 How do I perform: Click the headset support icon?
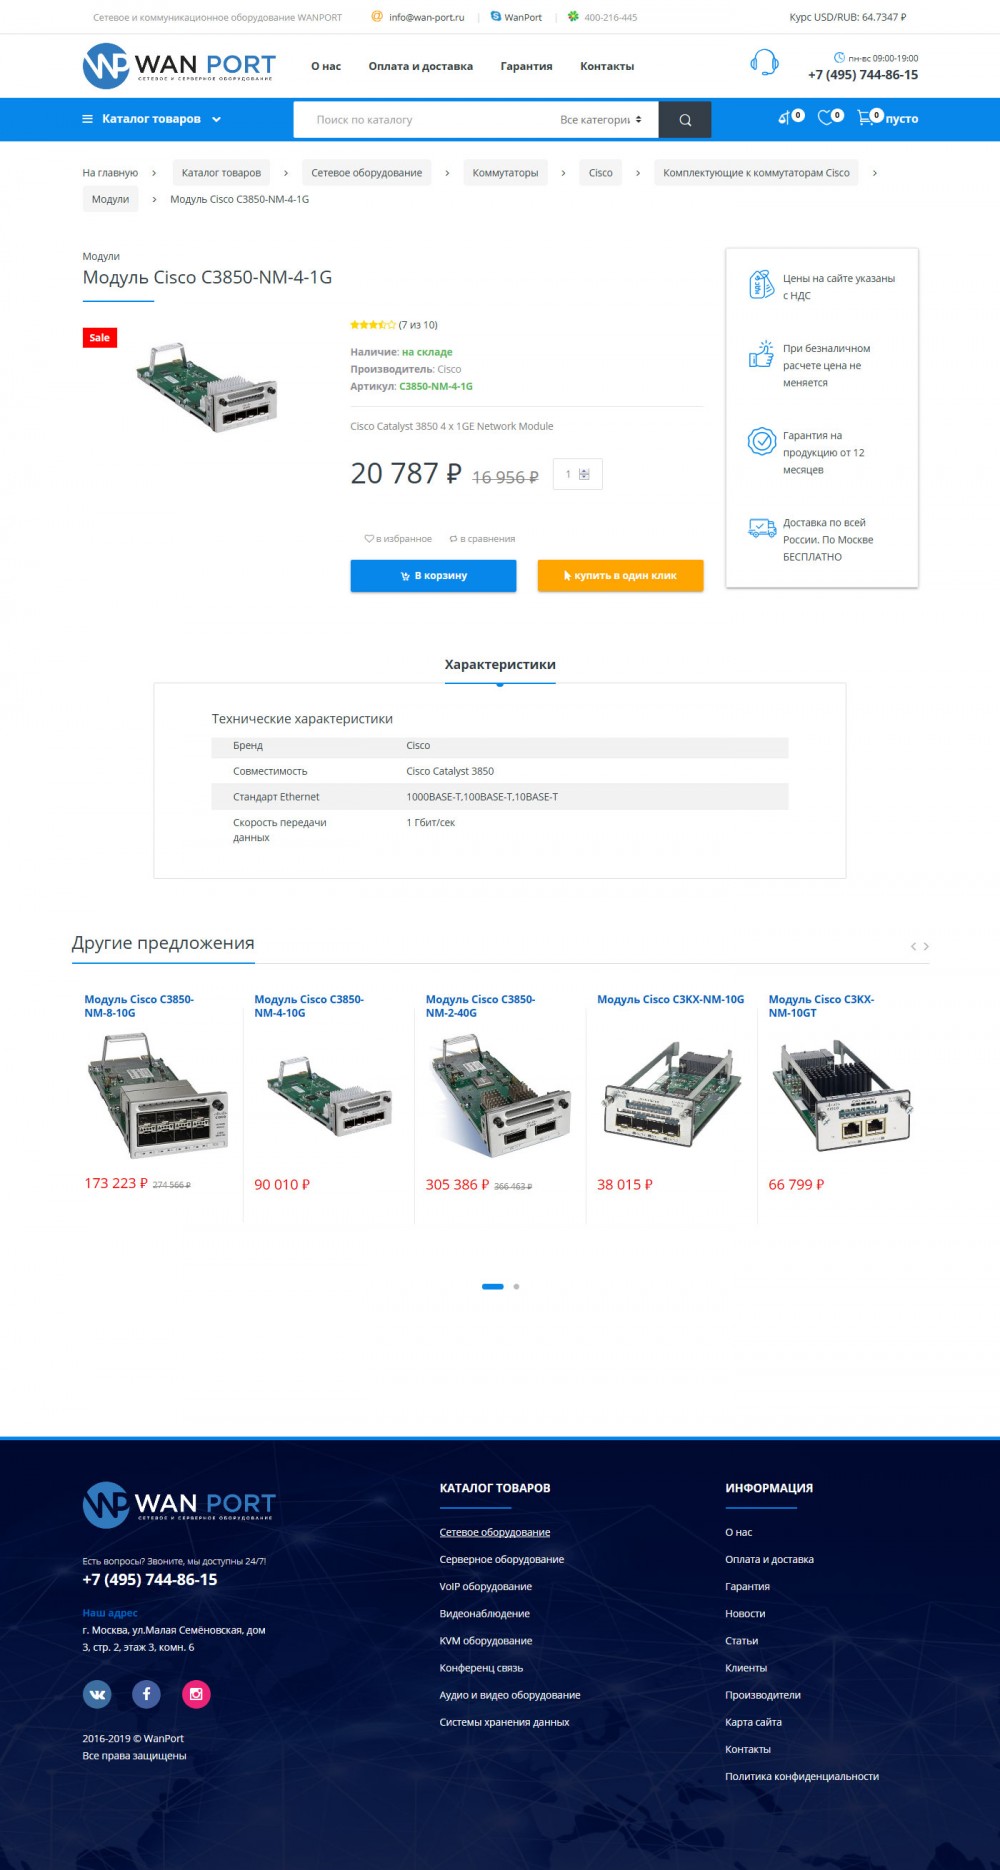764,63
